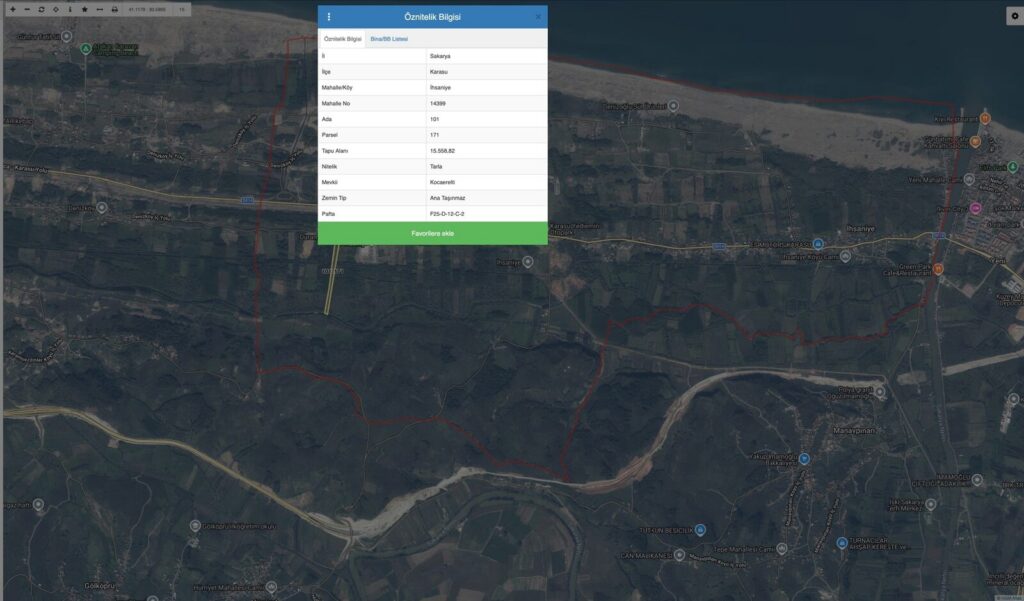Screen dimensions: 1024x601
Task: Click the Green Park Cafe & Restaurant pin
Action: (x=938, y=268)
